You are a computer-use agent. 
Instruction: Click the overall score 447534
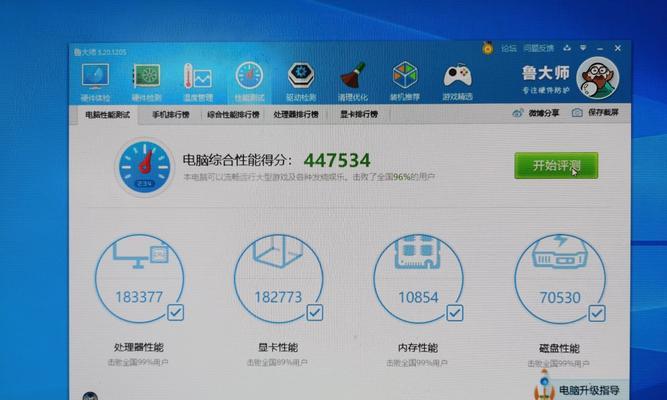337,160
